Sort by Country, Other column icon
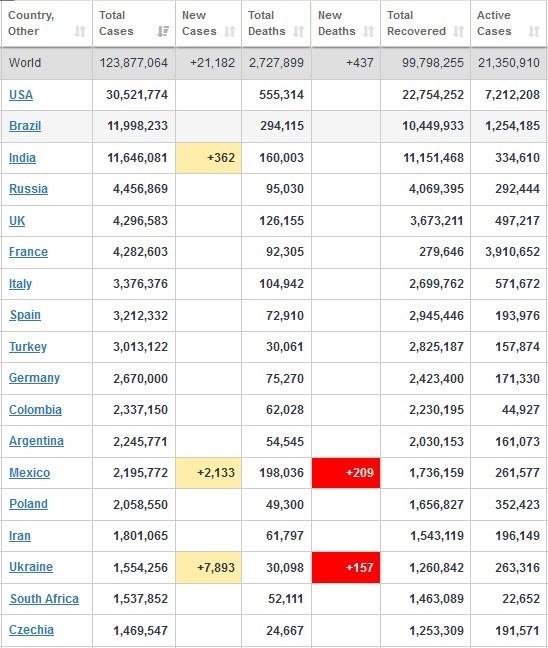This screenshot has width=548, height=648. [x=80, y=31]
